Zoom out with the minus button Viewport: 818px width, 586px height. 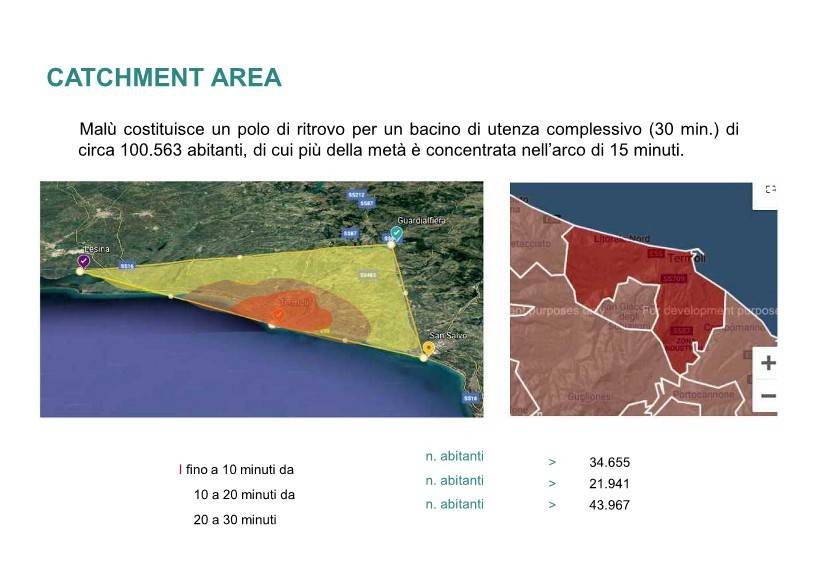coord(767,396)
